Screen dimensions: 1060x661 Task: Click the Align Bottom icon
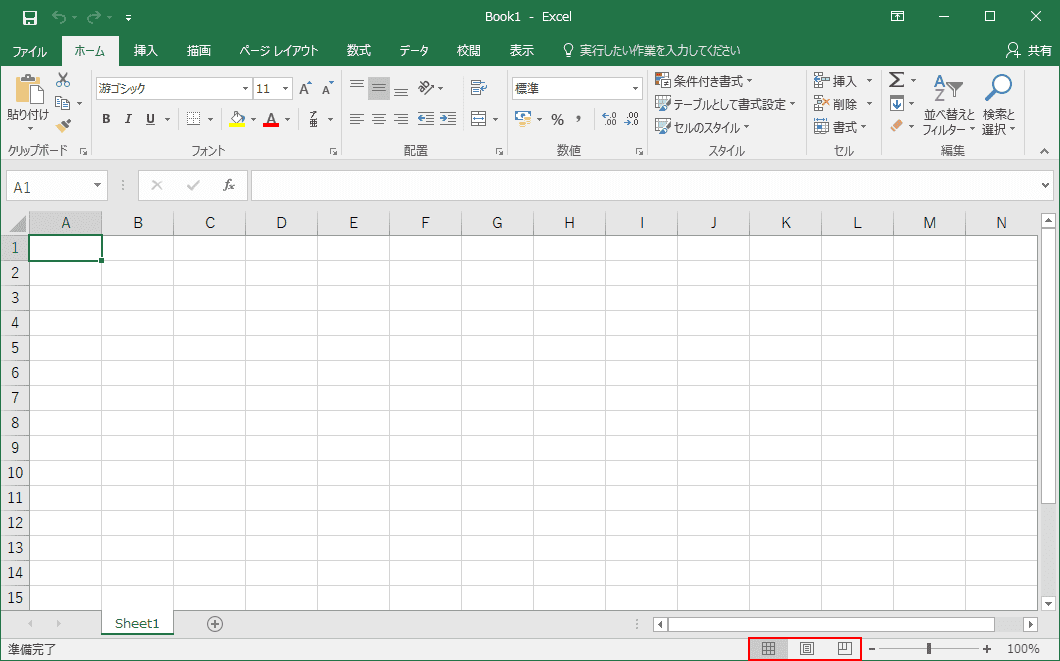pyautogui.click(x=401, y=89)
